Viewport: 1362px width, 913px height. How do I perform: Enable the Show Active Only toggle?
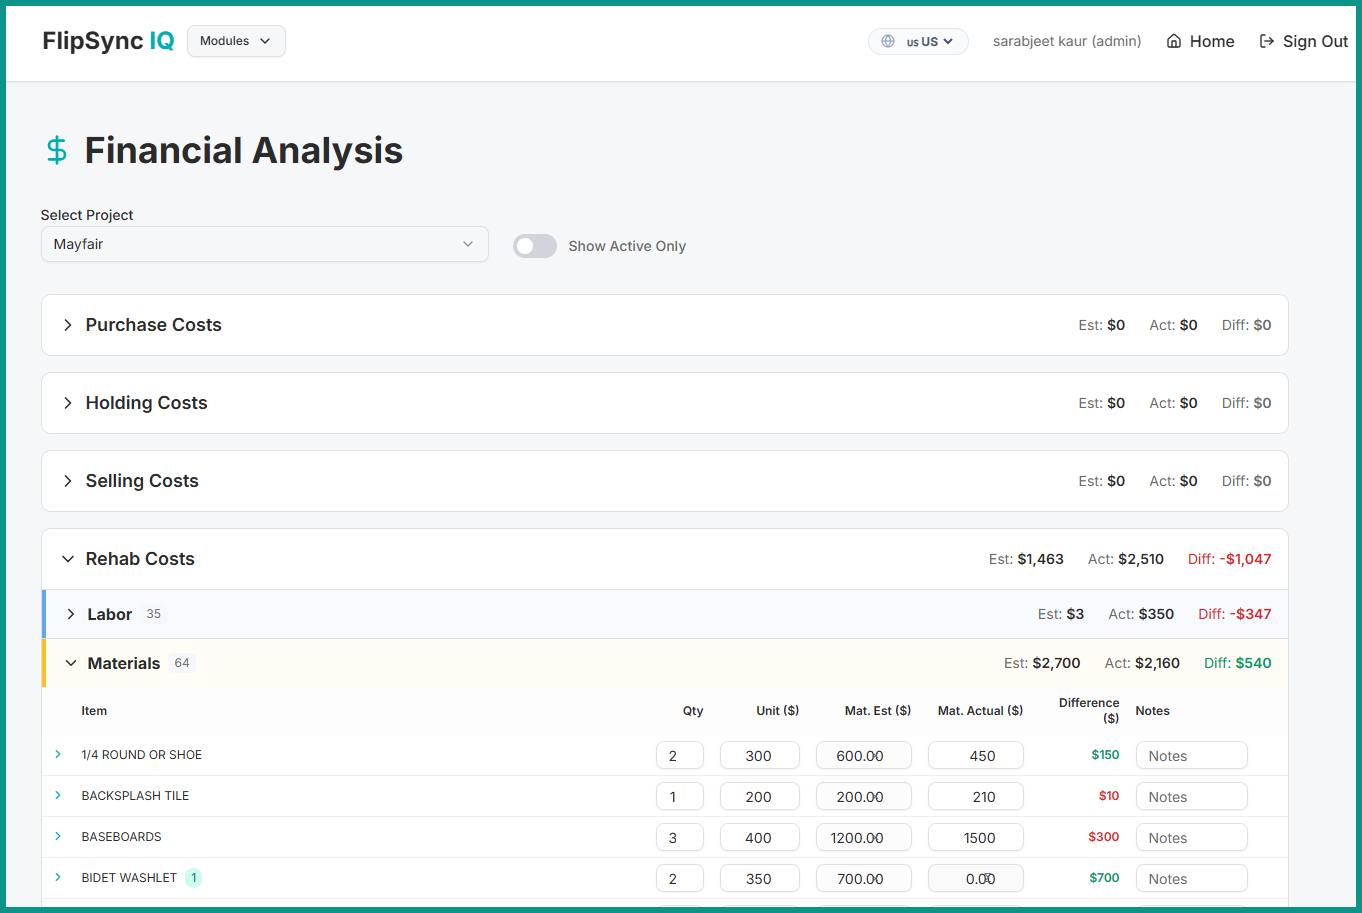(535, 246)
